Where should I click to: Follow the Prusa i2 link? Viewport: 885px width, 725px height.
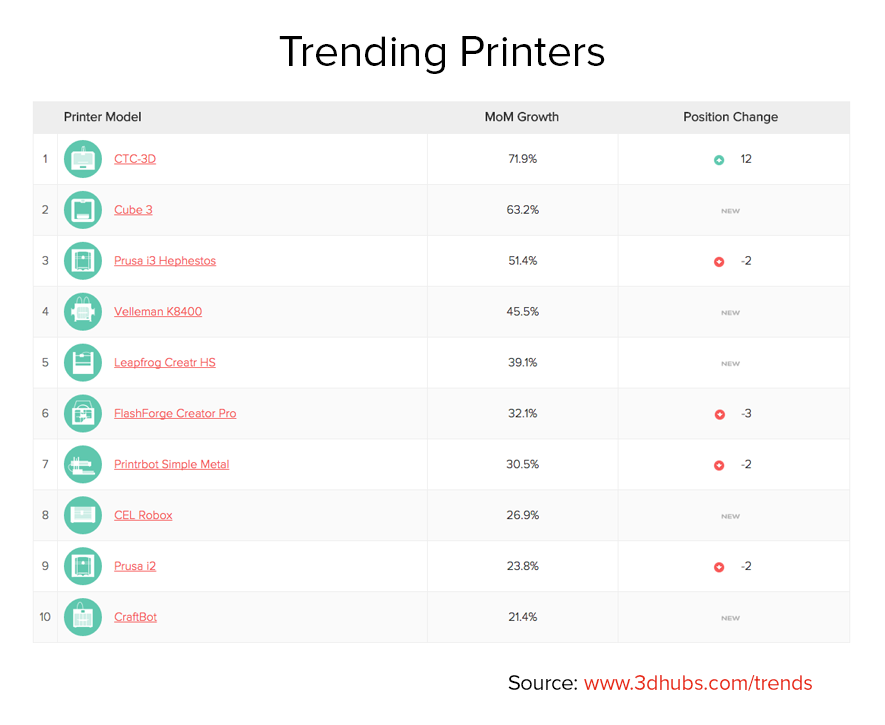135,566
